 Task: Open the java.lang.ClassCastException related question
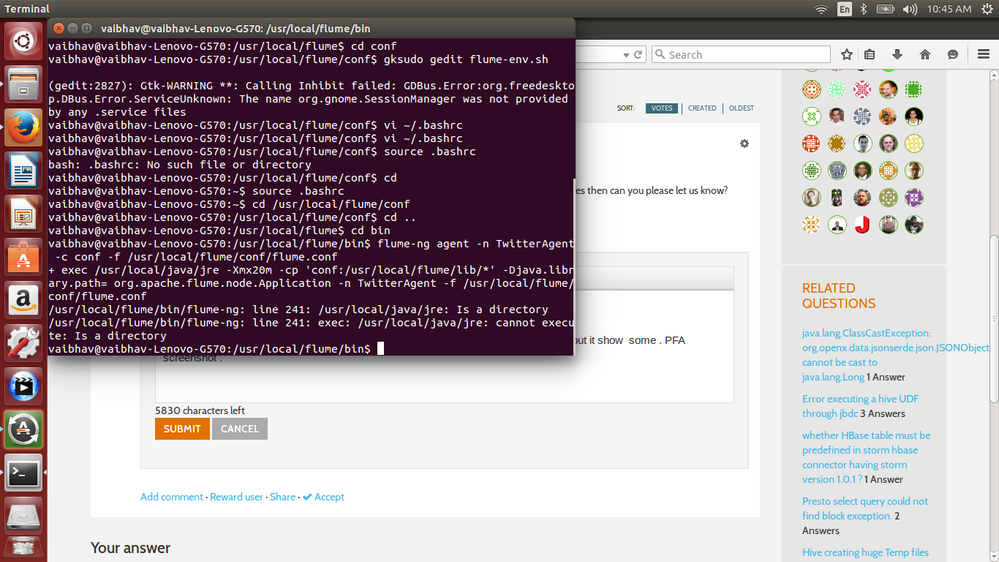coord(895,355)
